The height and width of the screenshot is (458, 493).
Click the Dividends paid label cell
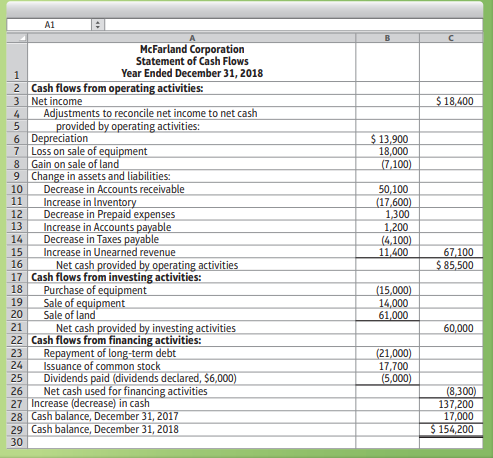(x=192, y=378)
